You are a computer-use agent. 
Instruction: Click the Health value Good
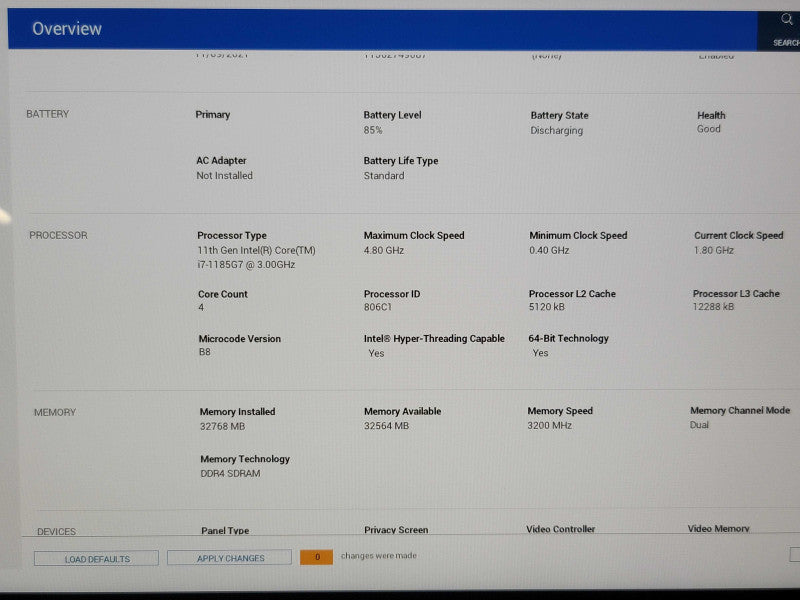pos(709,129)
